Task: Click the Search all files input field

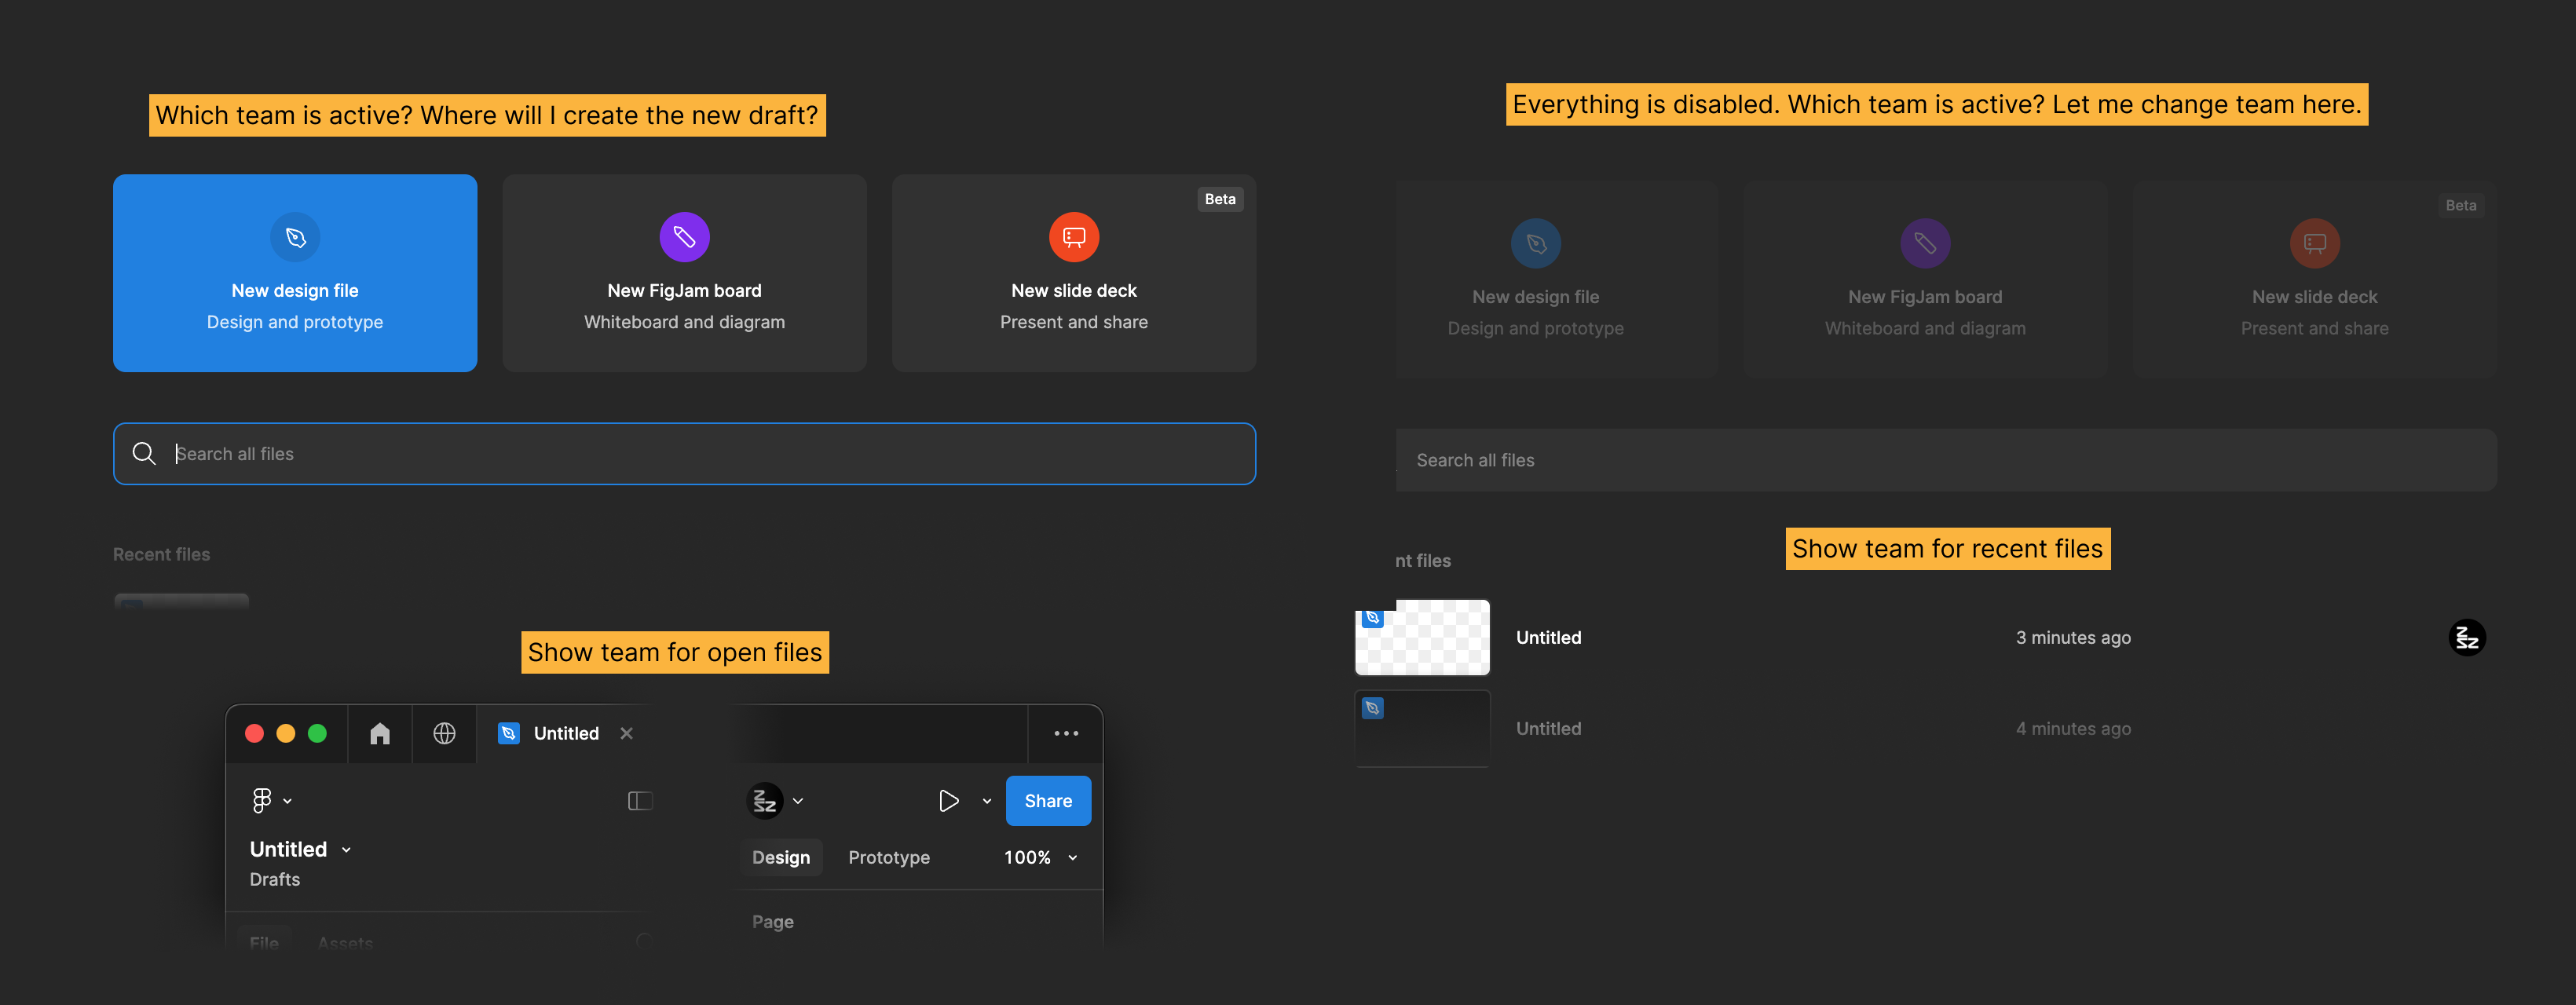Action: [683, 451]
